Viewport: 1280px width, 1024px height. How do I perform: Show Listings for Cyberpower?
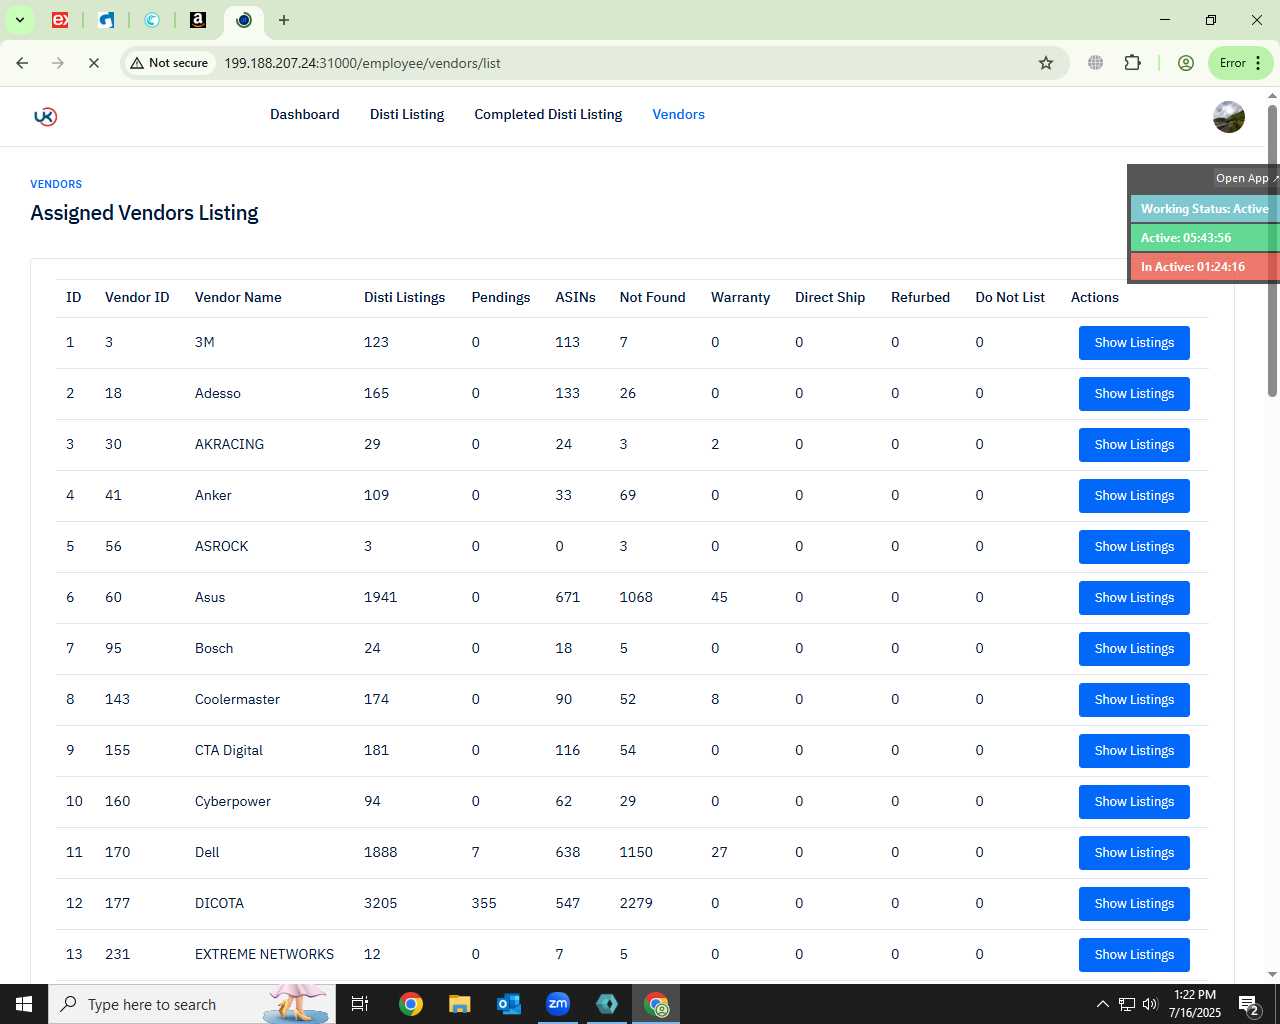pos(1134,802)
